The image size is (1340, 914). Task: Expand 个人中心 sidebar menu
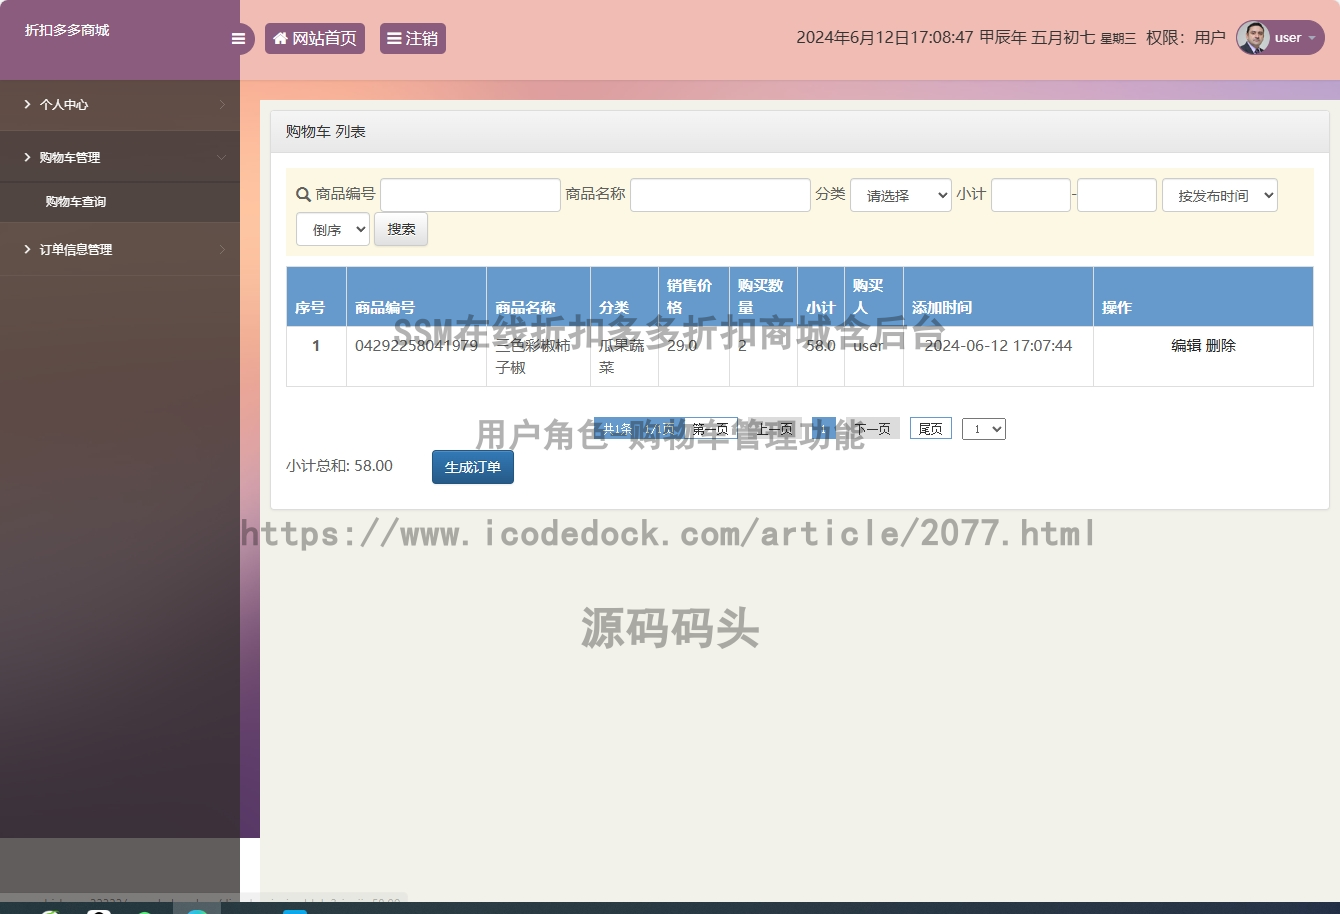120,105
